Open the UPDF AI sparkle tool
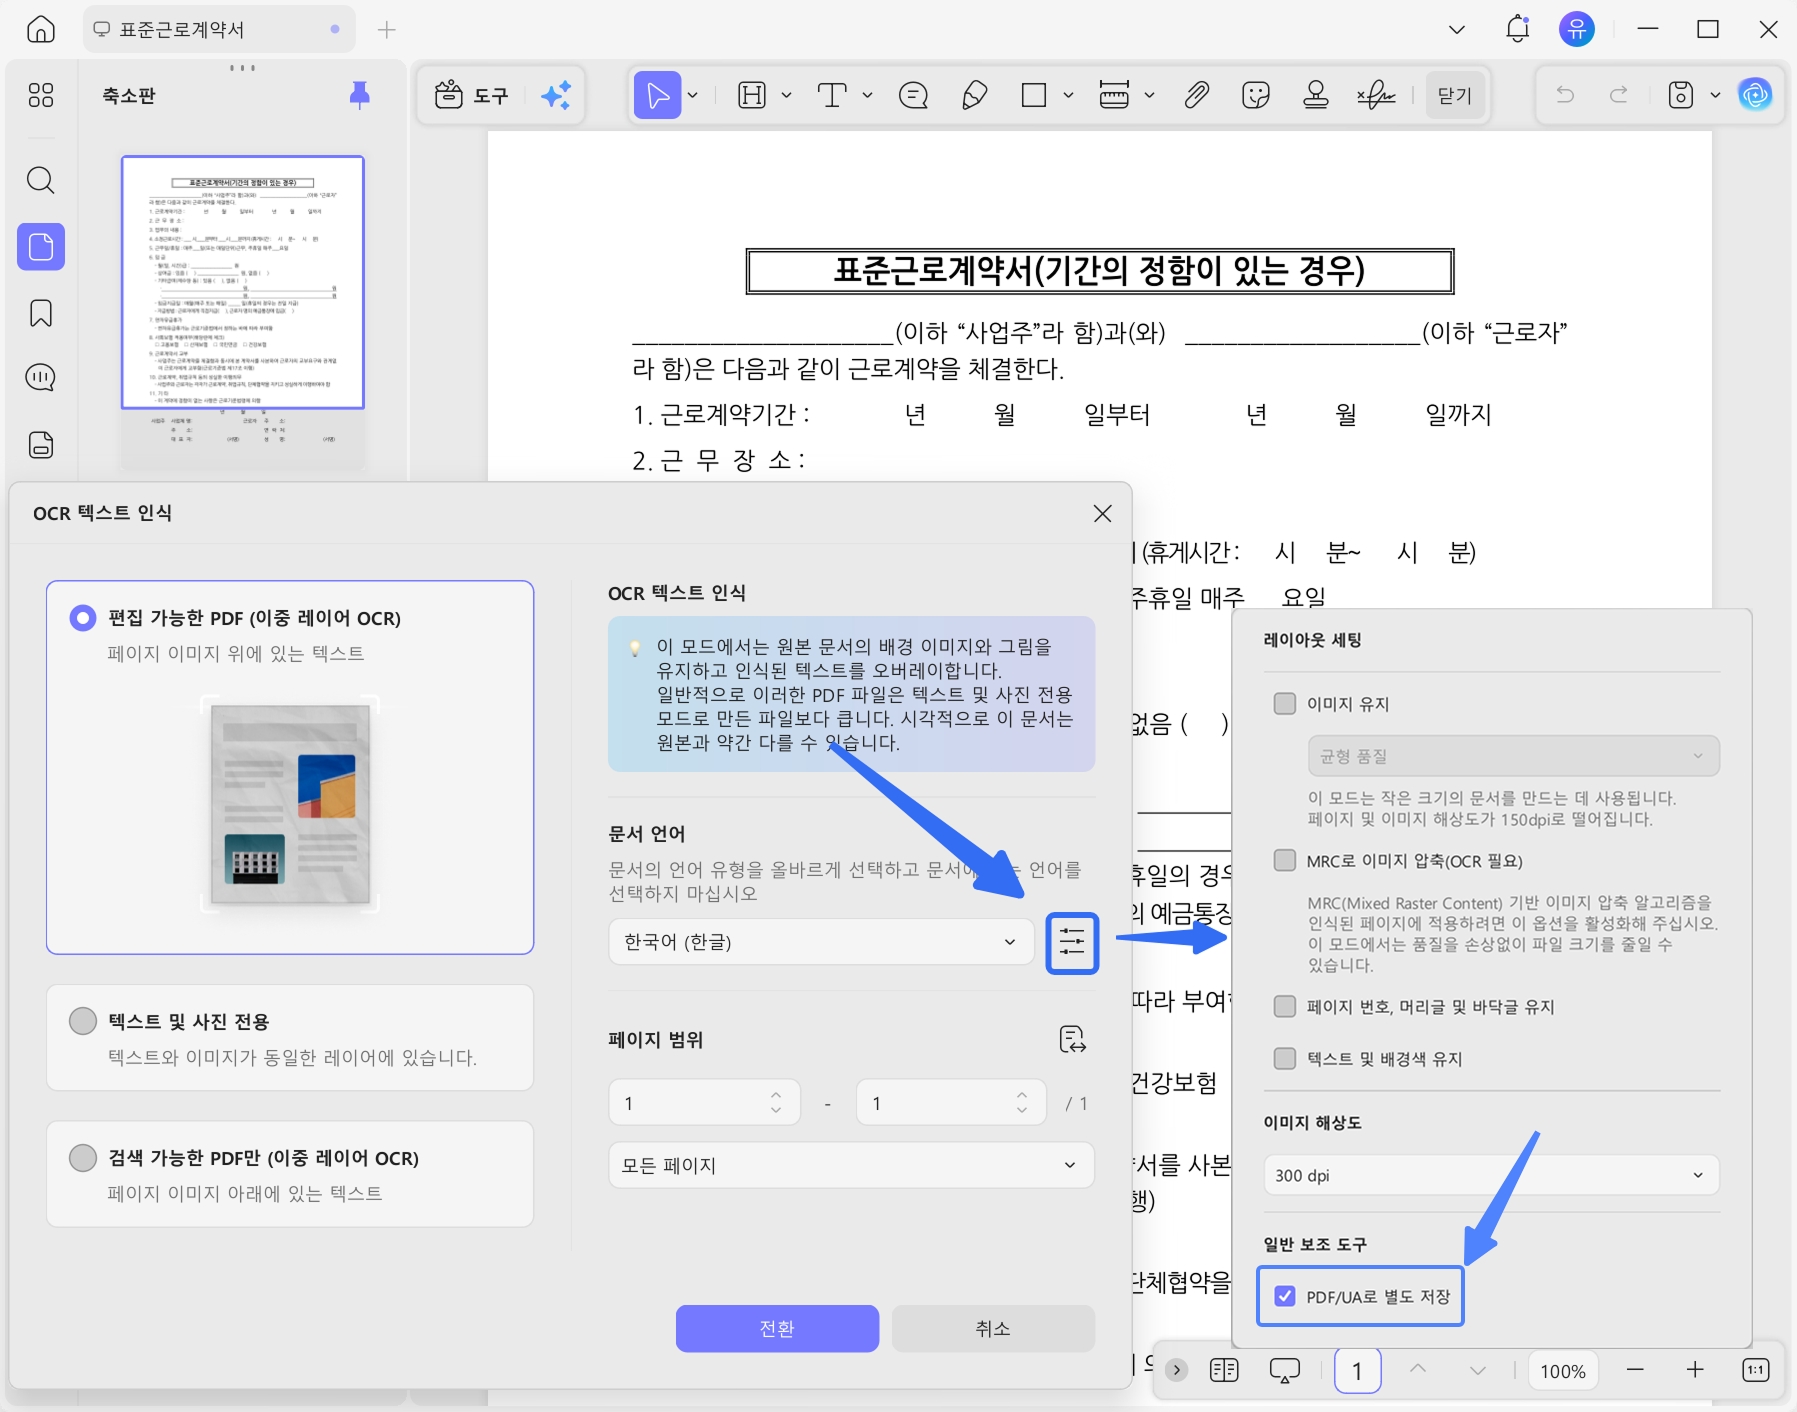This screenshot has width=1797, height=1412. pos(556,95)
